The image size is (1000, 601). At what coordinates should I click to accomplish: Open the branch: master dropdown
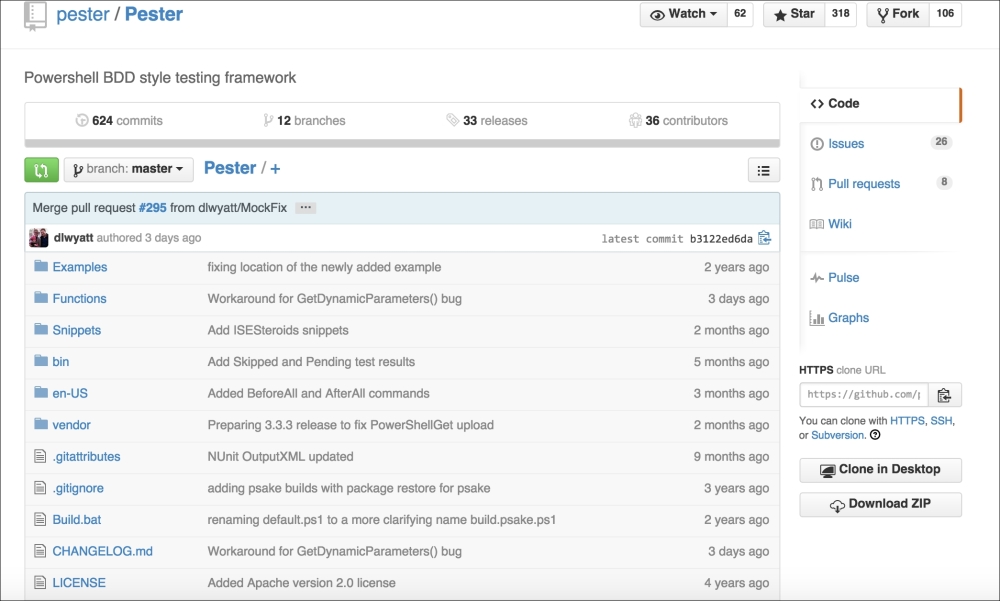coord(128,170)
